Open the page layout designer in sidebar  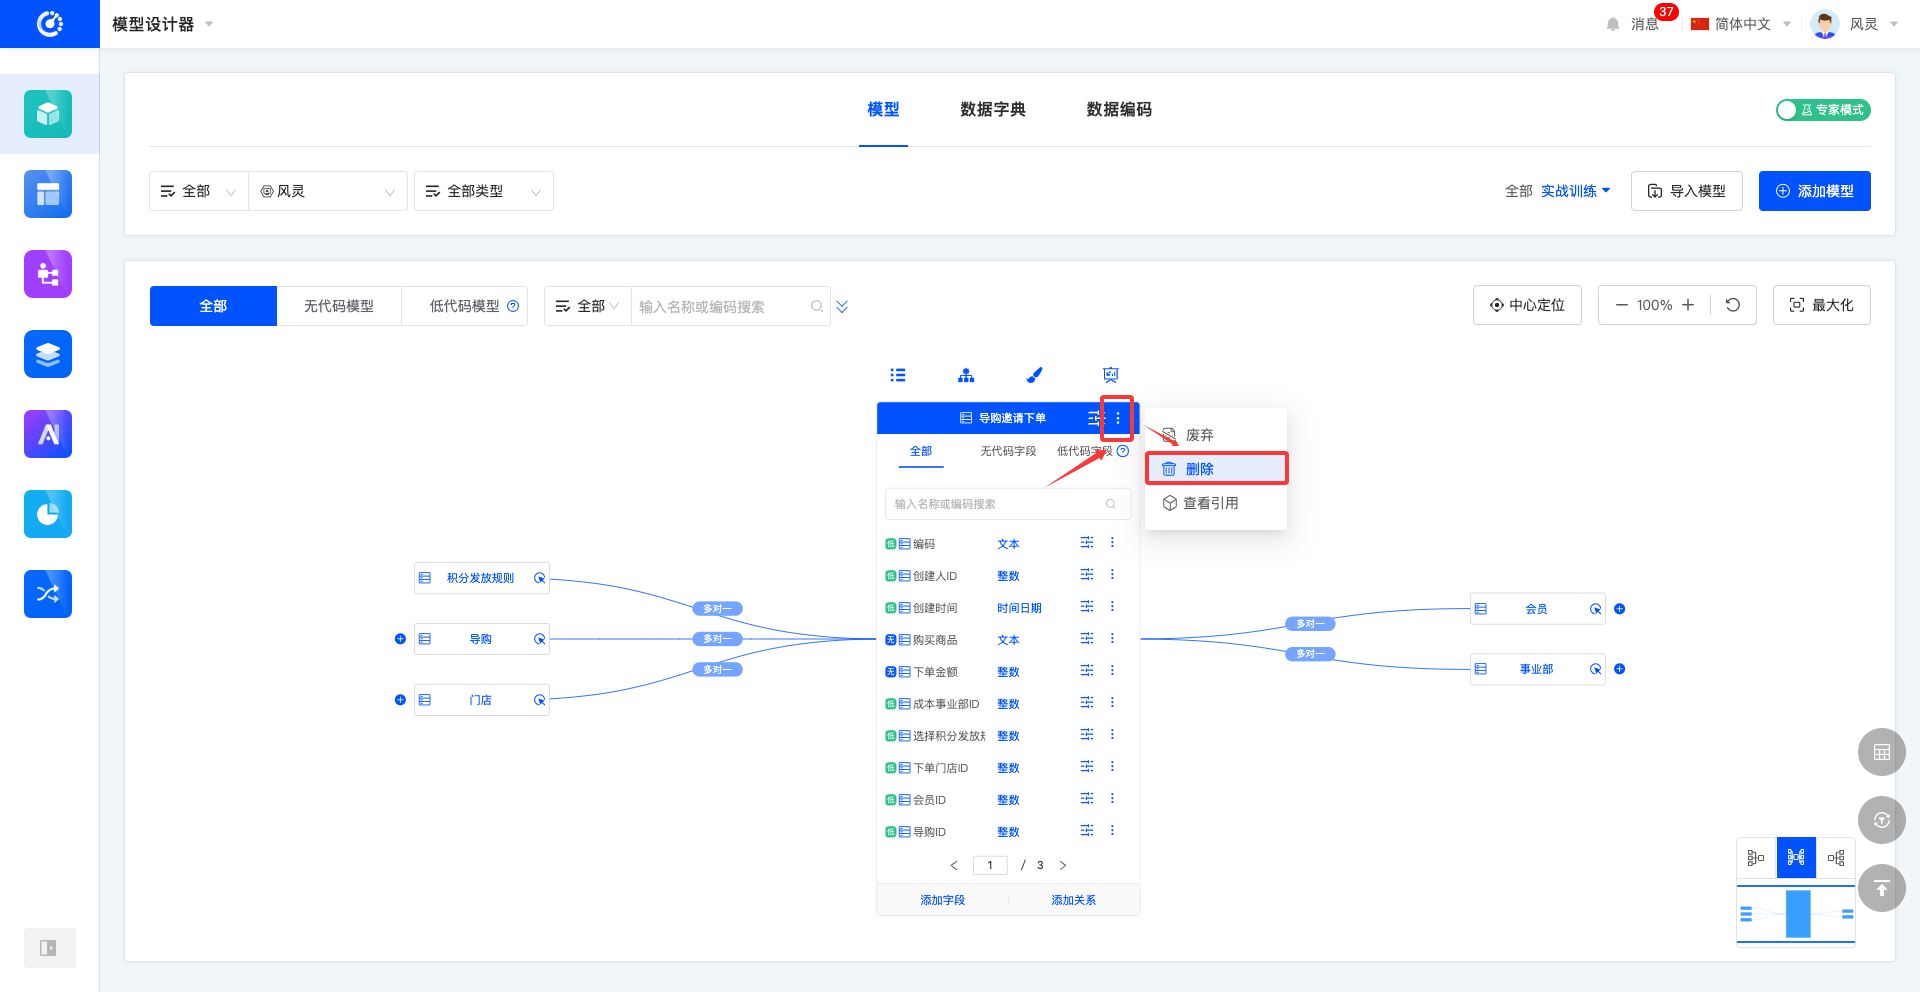(48, 194)
